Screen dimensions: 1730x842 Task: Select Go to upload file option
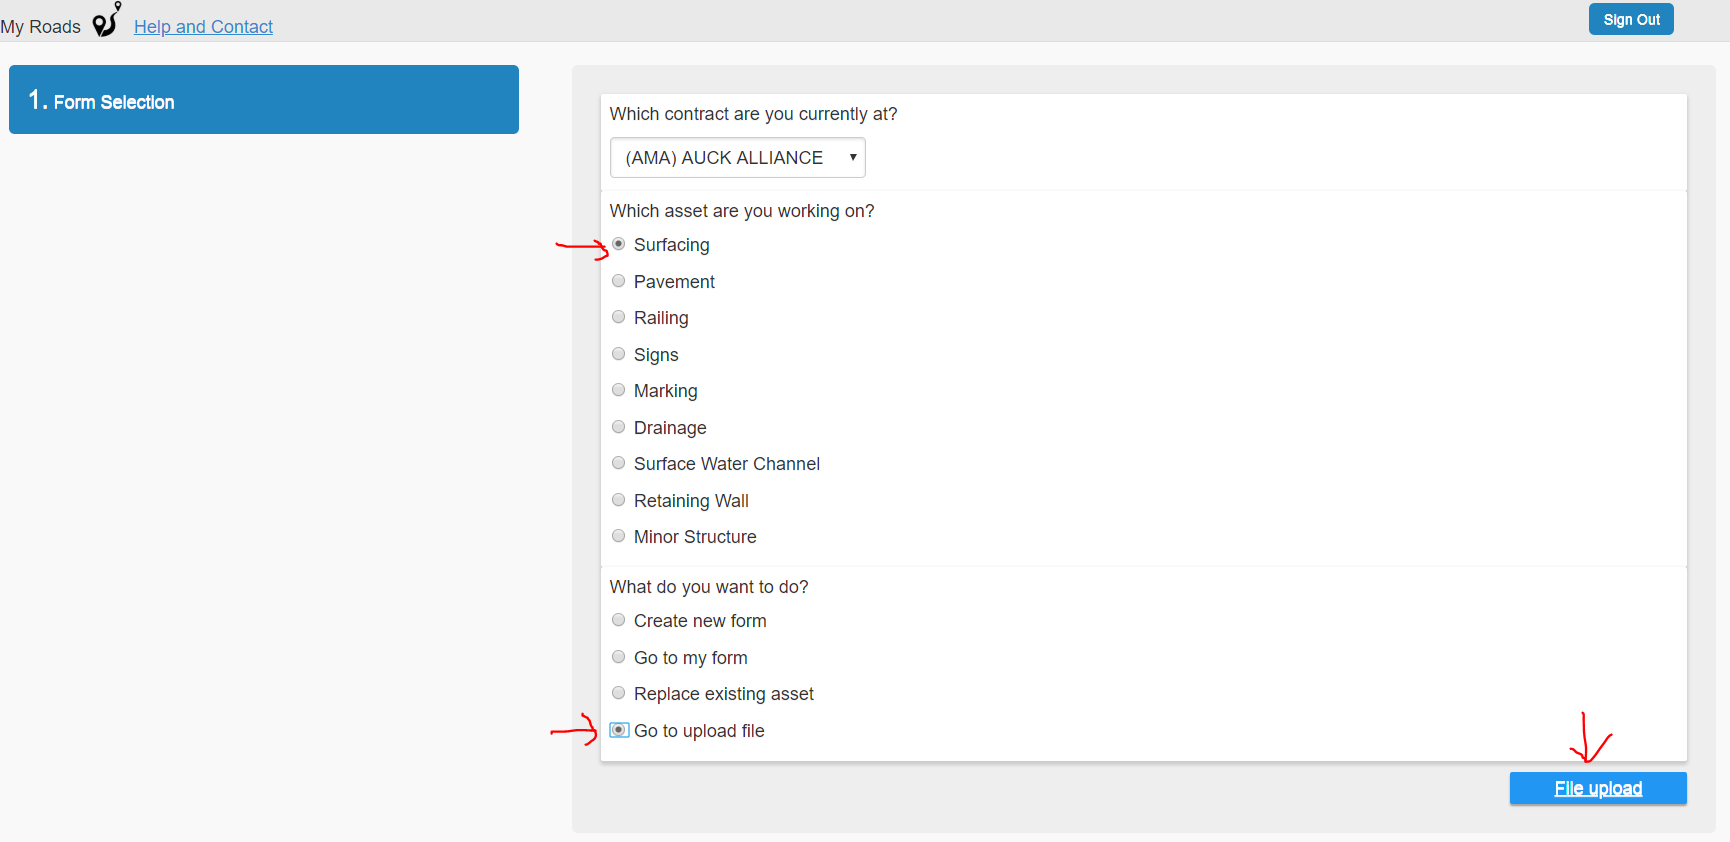point(619,730)
